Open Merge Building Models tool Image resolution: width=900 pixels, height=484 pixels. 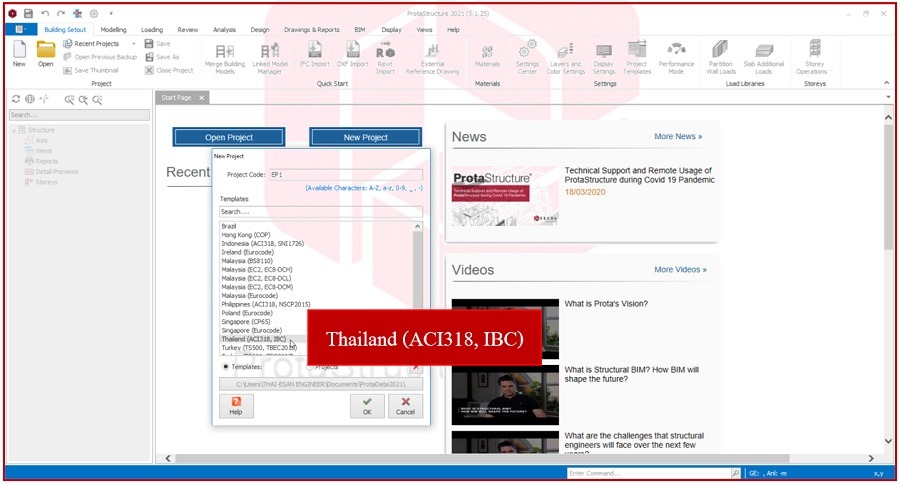point(225,59)
